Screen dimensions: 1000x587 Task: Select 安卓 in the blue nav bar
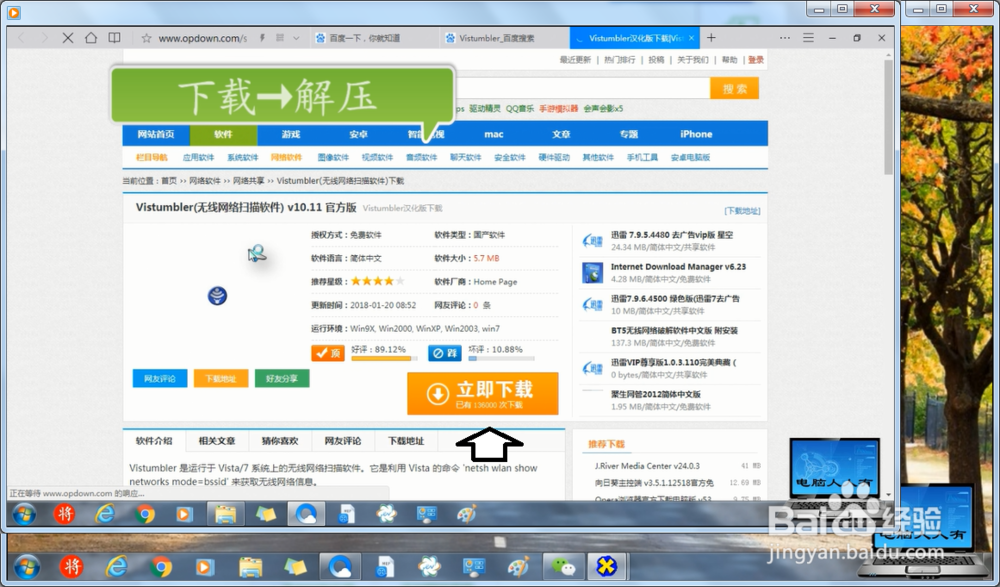tap(358, 134)
